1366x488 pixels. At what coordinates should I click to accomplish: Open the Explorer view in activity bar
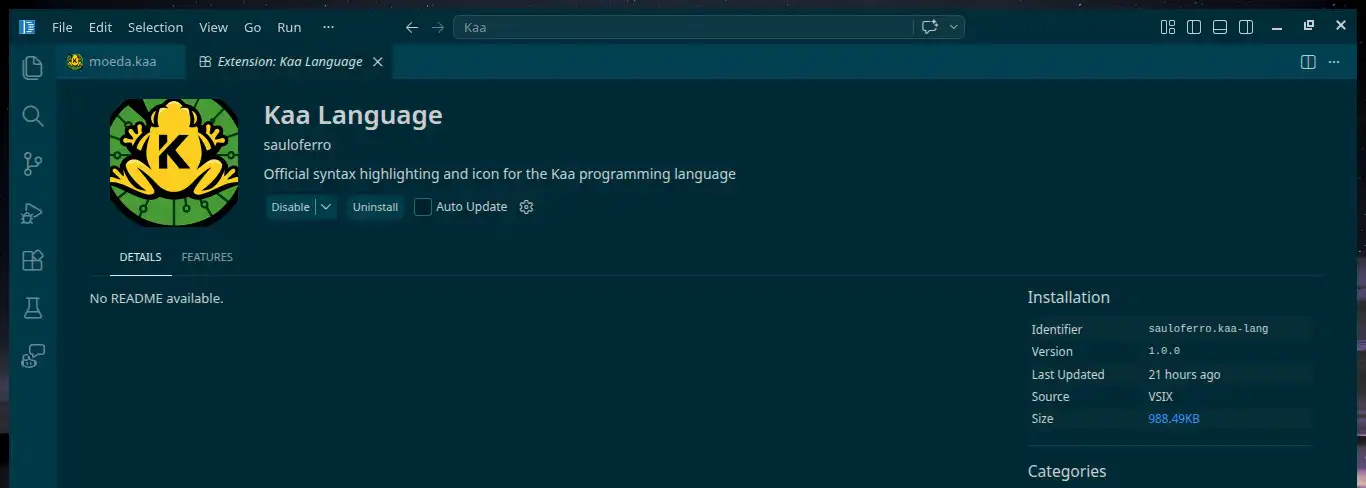click(x=33, y=68)
